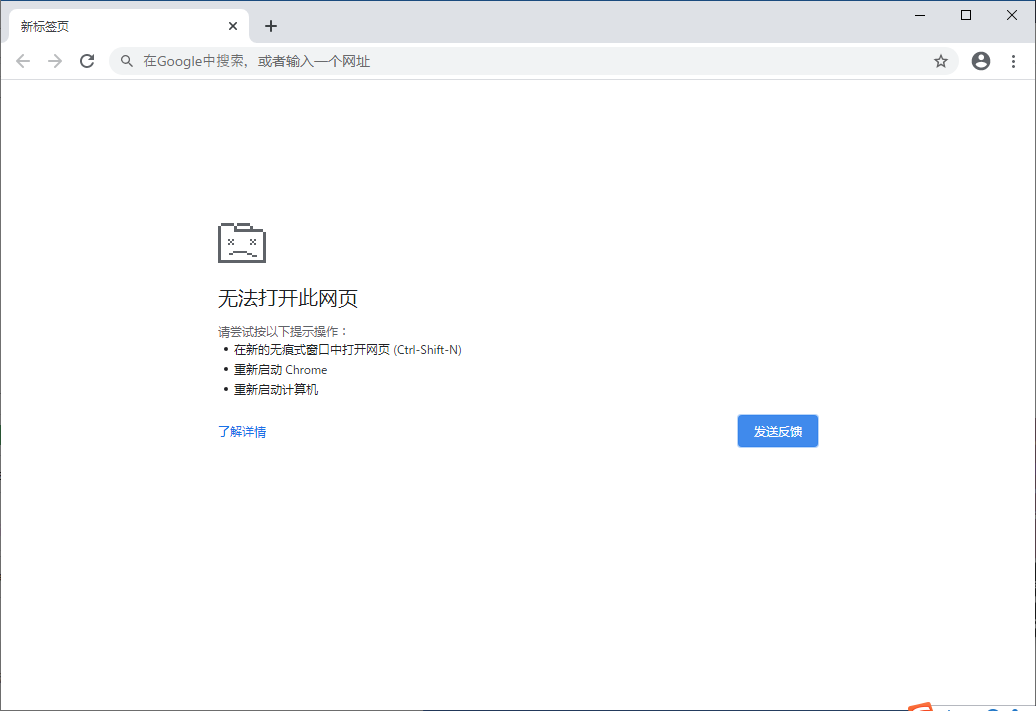Click the partially visible logo at bottom right
This screenshot has width=1036, height=711.
921,705
